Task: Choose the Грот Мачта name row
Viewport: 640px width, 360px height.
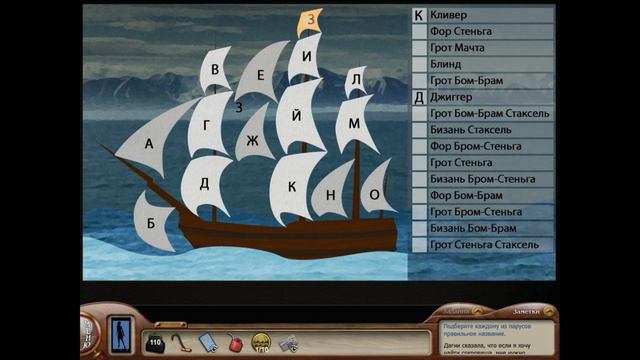Action: 491,48
